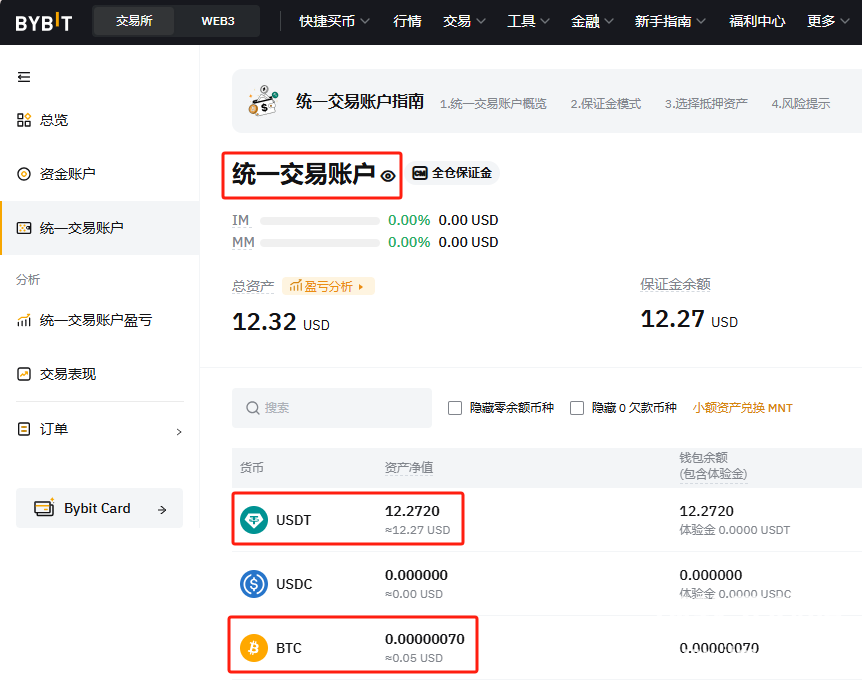862x684 pixels.
Task: Click the magnifier icon in search box
Action: pos(252,408)
